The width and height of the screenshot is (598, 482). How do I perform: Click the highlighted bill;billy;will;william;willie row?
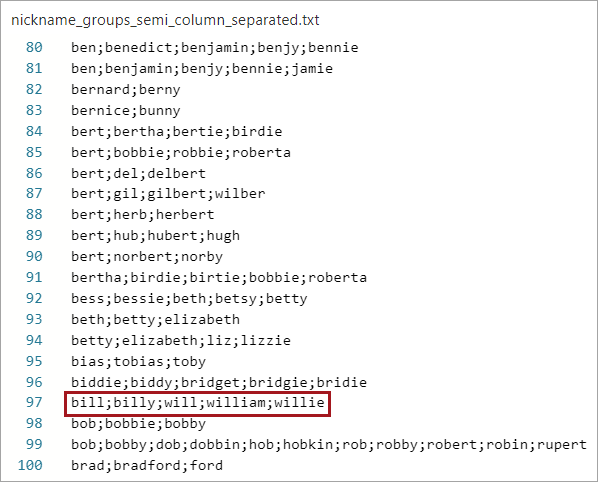(198, 403)
